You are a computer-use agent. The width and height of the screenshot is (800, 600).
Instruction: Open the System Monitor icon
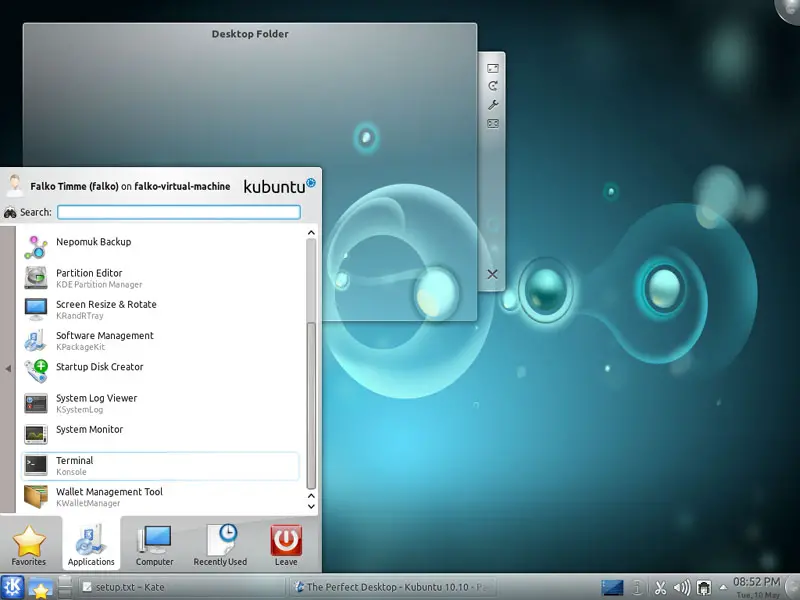pyautogui.click(x=36, y=434)
